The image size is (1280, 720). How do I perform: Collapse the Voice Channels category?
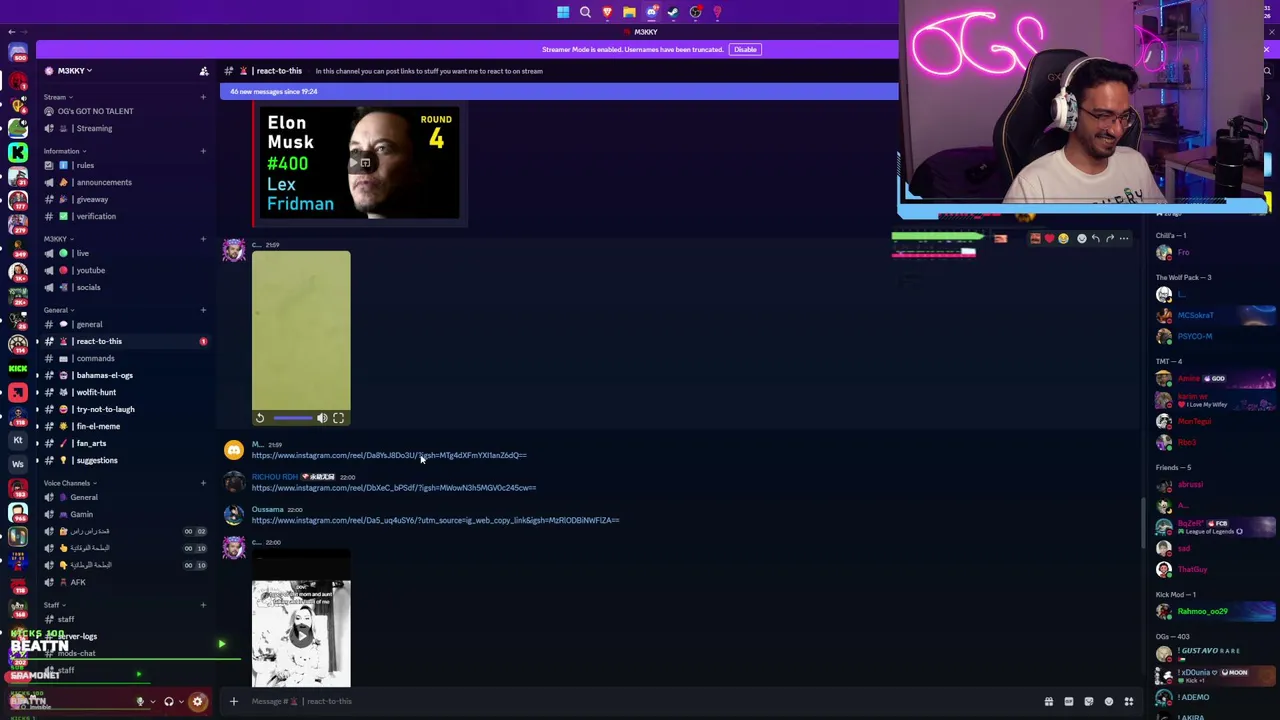(69, 483)
